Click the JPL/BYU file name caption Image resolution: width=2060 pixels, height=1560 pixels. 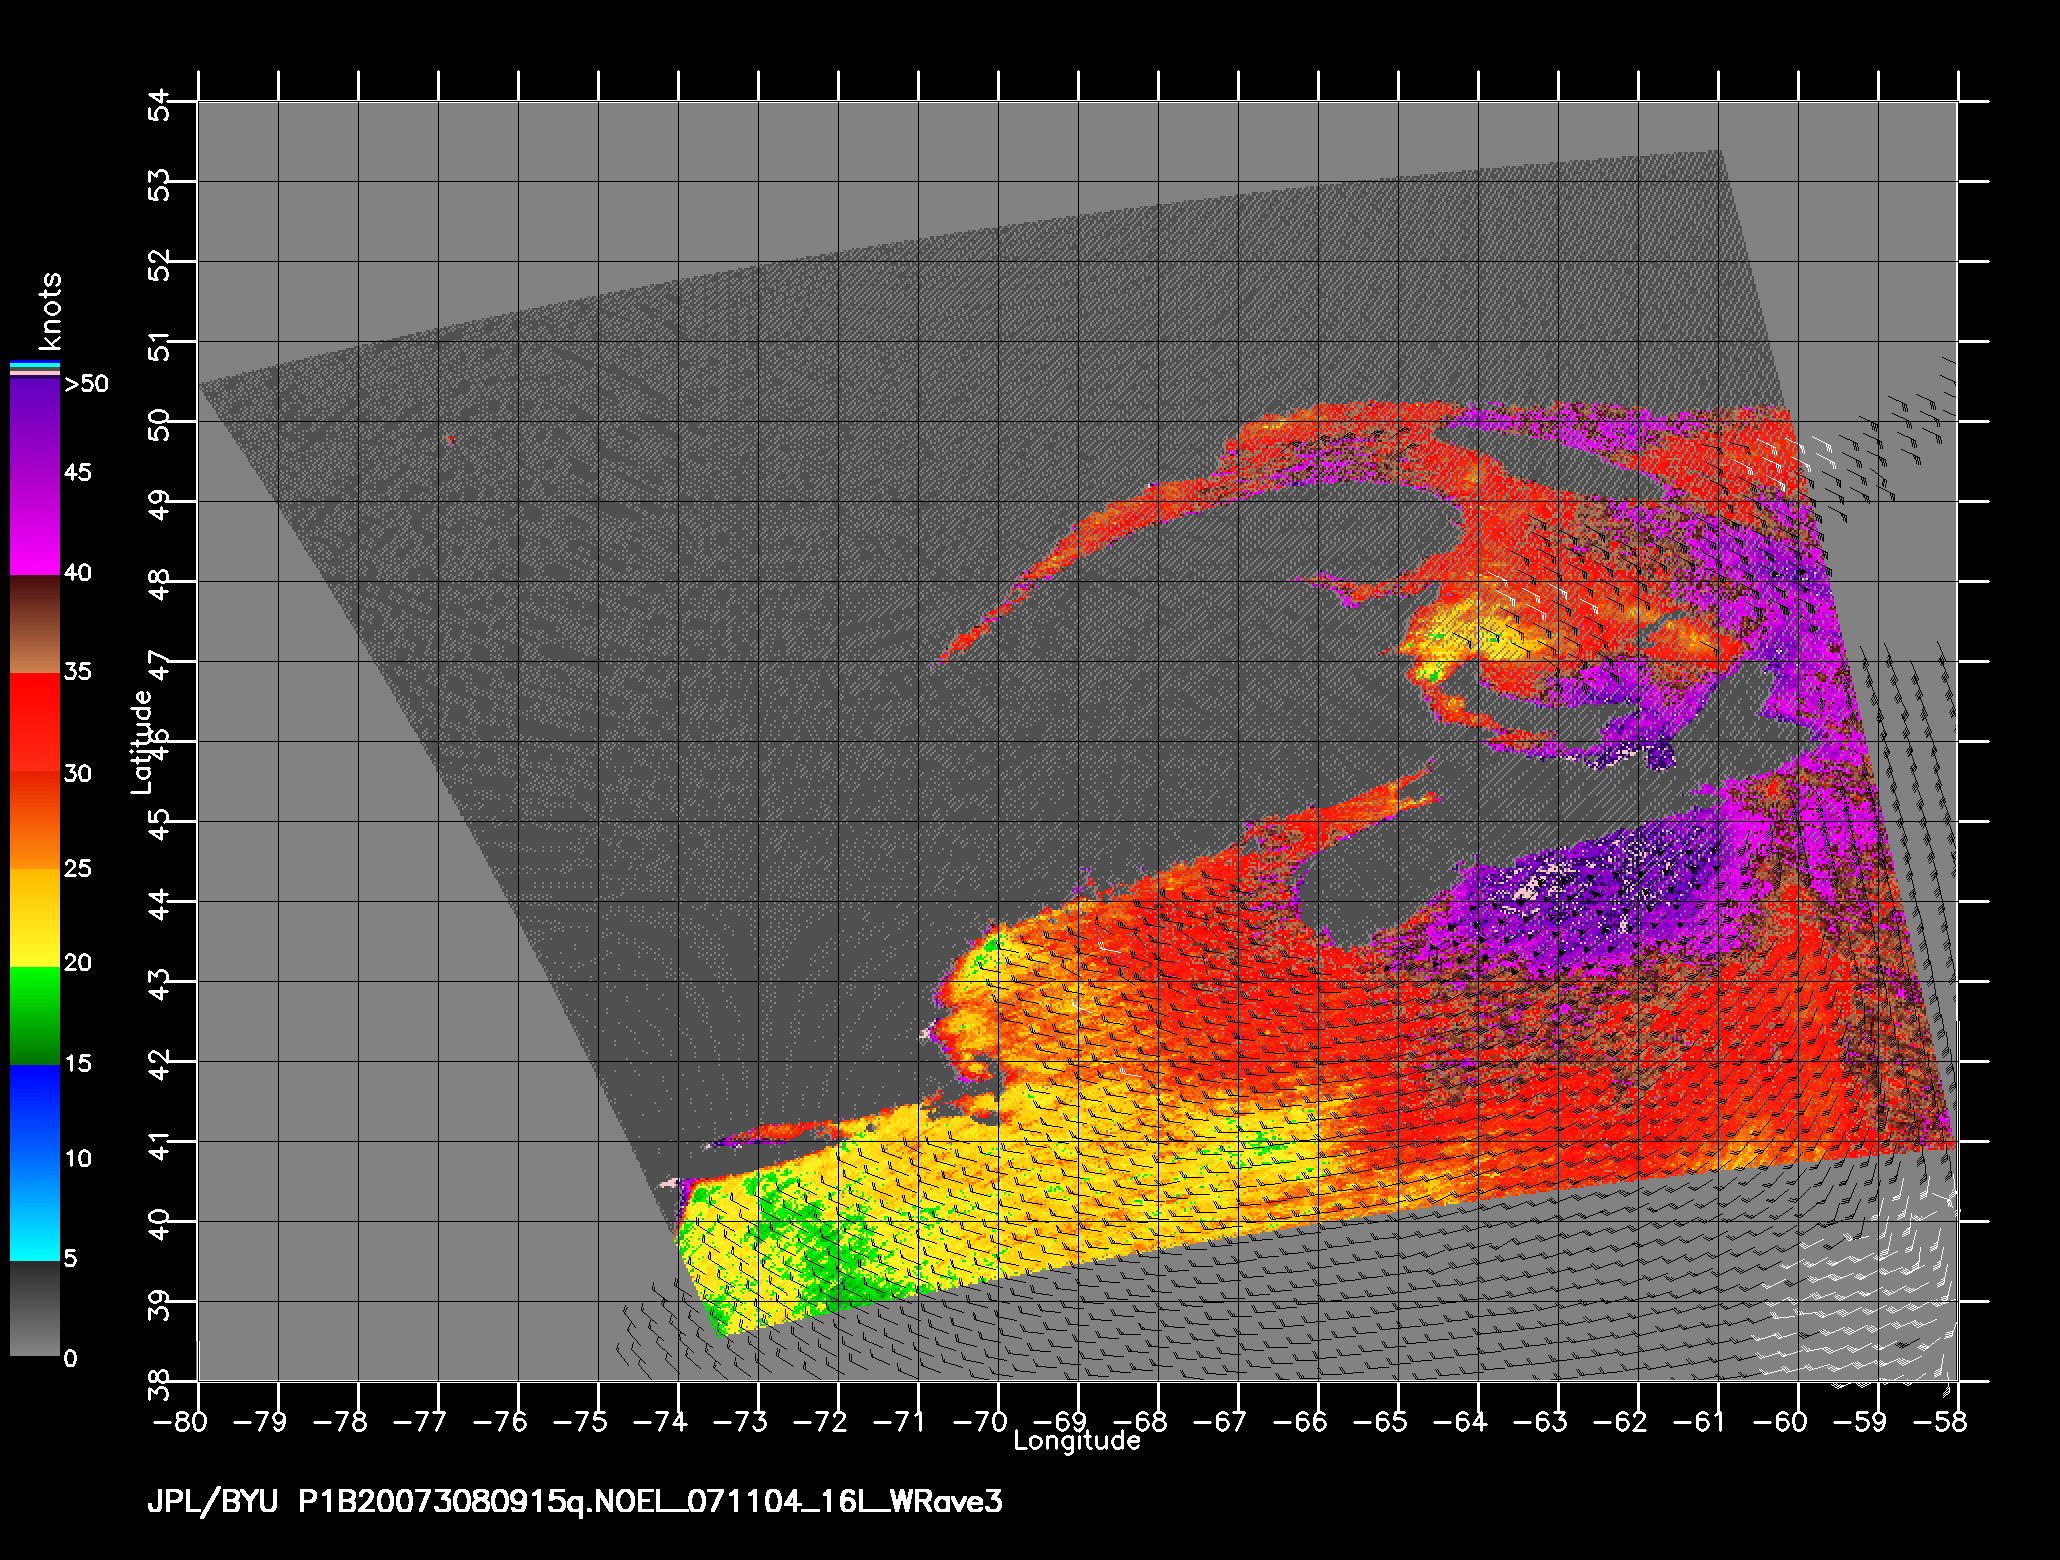tap(575, 1503)
